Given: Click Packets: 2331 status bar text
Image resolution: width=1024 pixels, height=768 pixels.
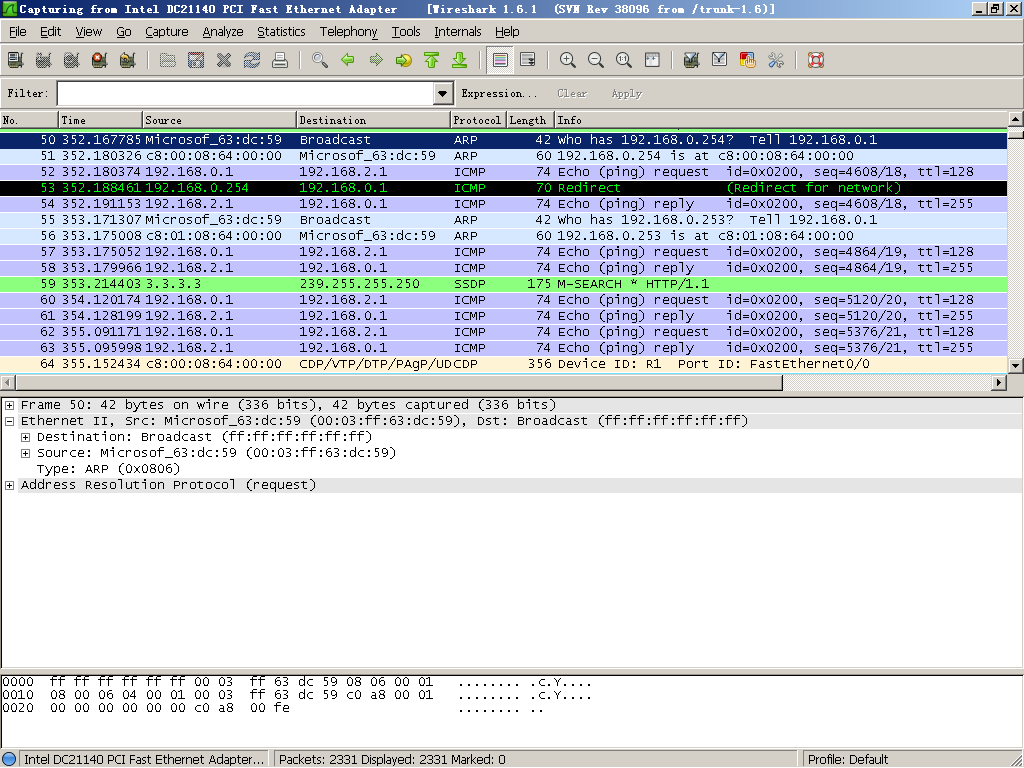Looking at the screenshot, I should click(392, 760).
